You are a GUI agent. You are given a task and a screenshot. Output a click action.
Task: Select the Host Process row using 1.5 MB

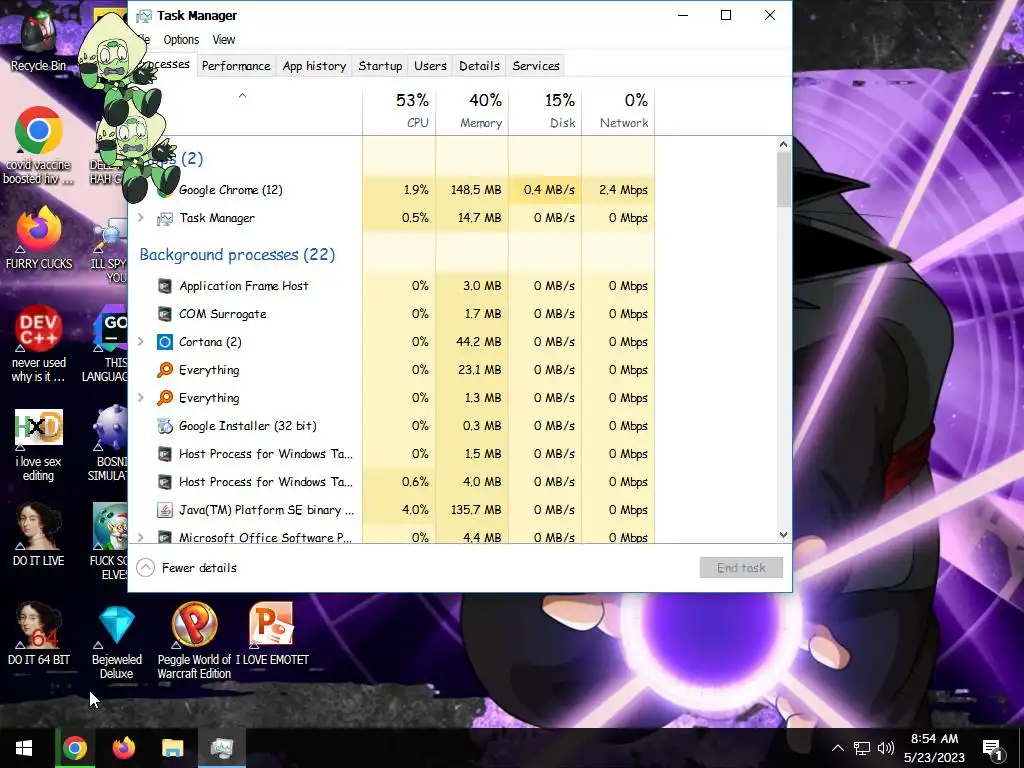click(392, 453)
